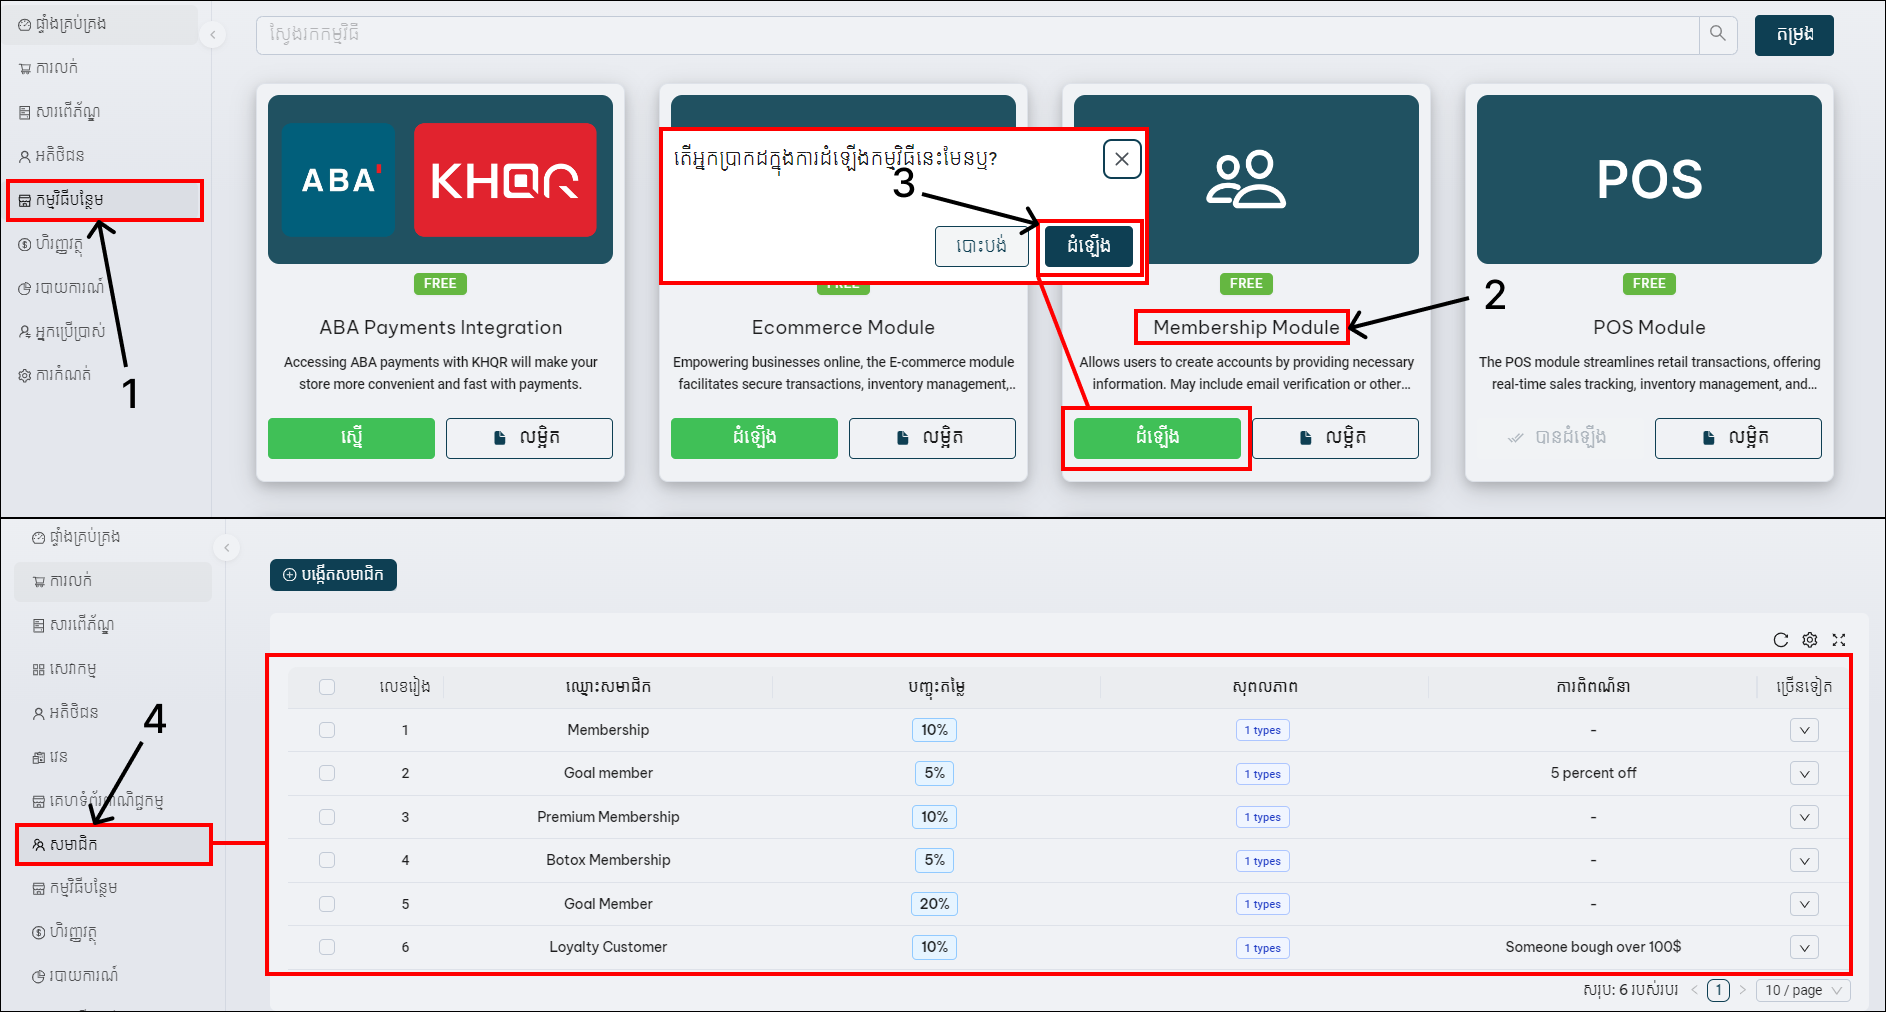Open the កម្មវិធីបន្ថែម menu in top sidebar
Screen dimensions: 1886x1012
[x=104, y=200]
